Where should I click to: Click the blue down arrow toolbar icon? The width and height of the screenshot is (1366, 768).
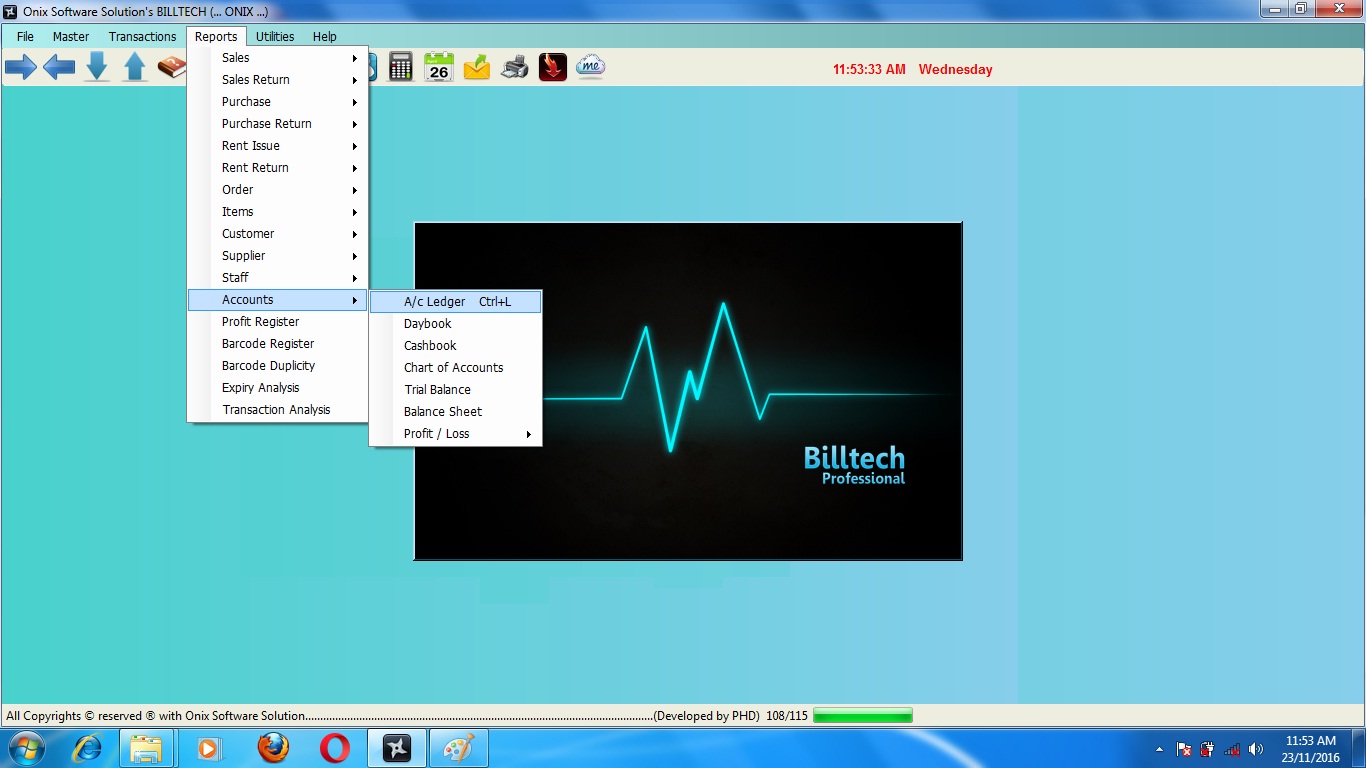click(x=97, y=67)
